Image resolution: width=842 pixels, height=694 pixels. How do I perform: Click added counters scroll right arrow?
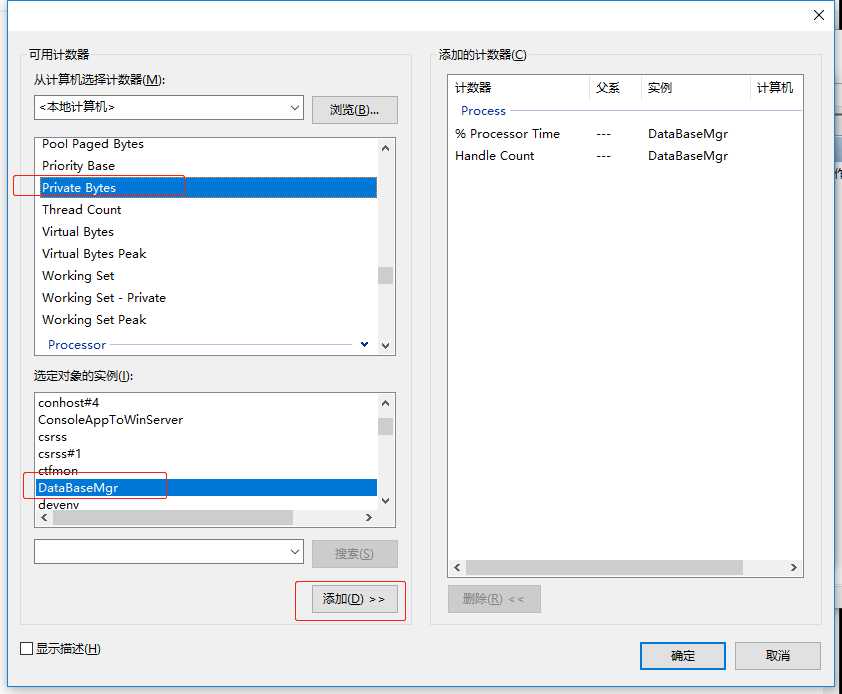coord(794,568)
